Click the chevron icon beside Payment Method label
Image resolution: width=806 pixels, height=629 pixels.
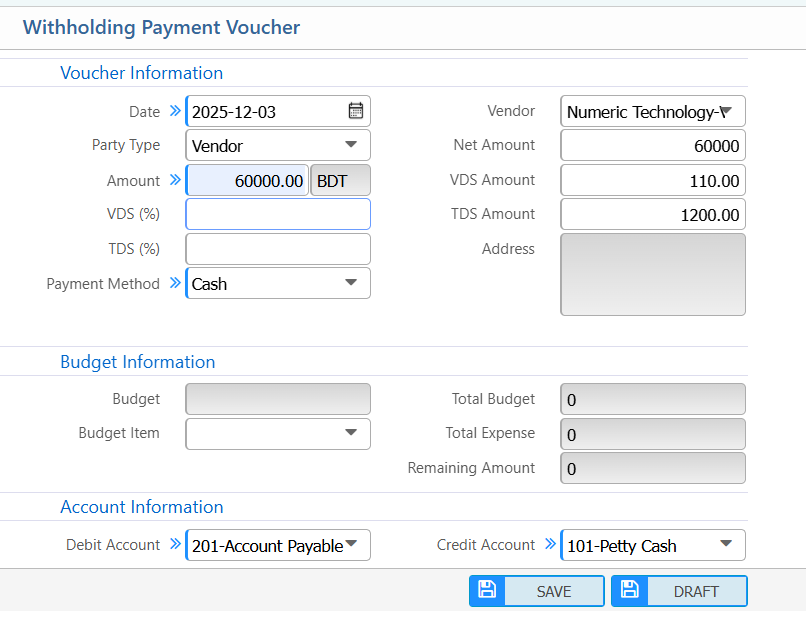pos(176,283)
